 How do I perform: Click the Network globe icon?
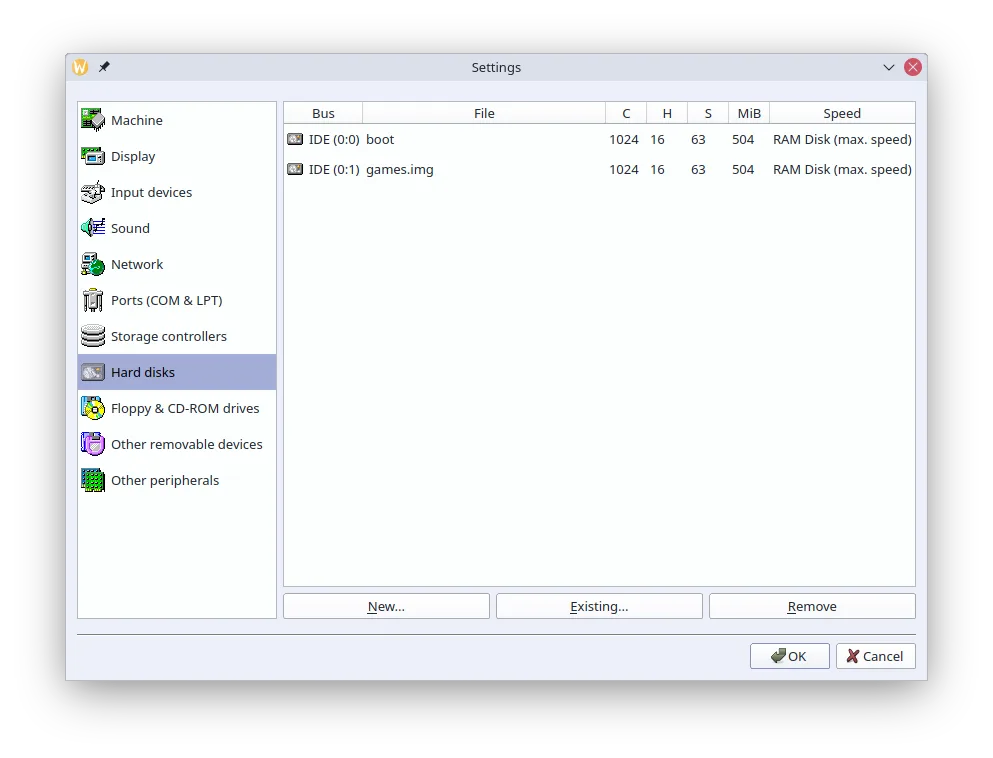point(93,264)
